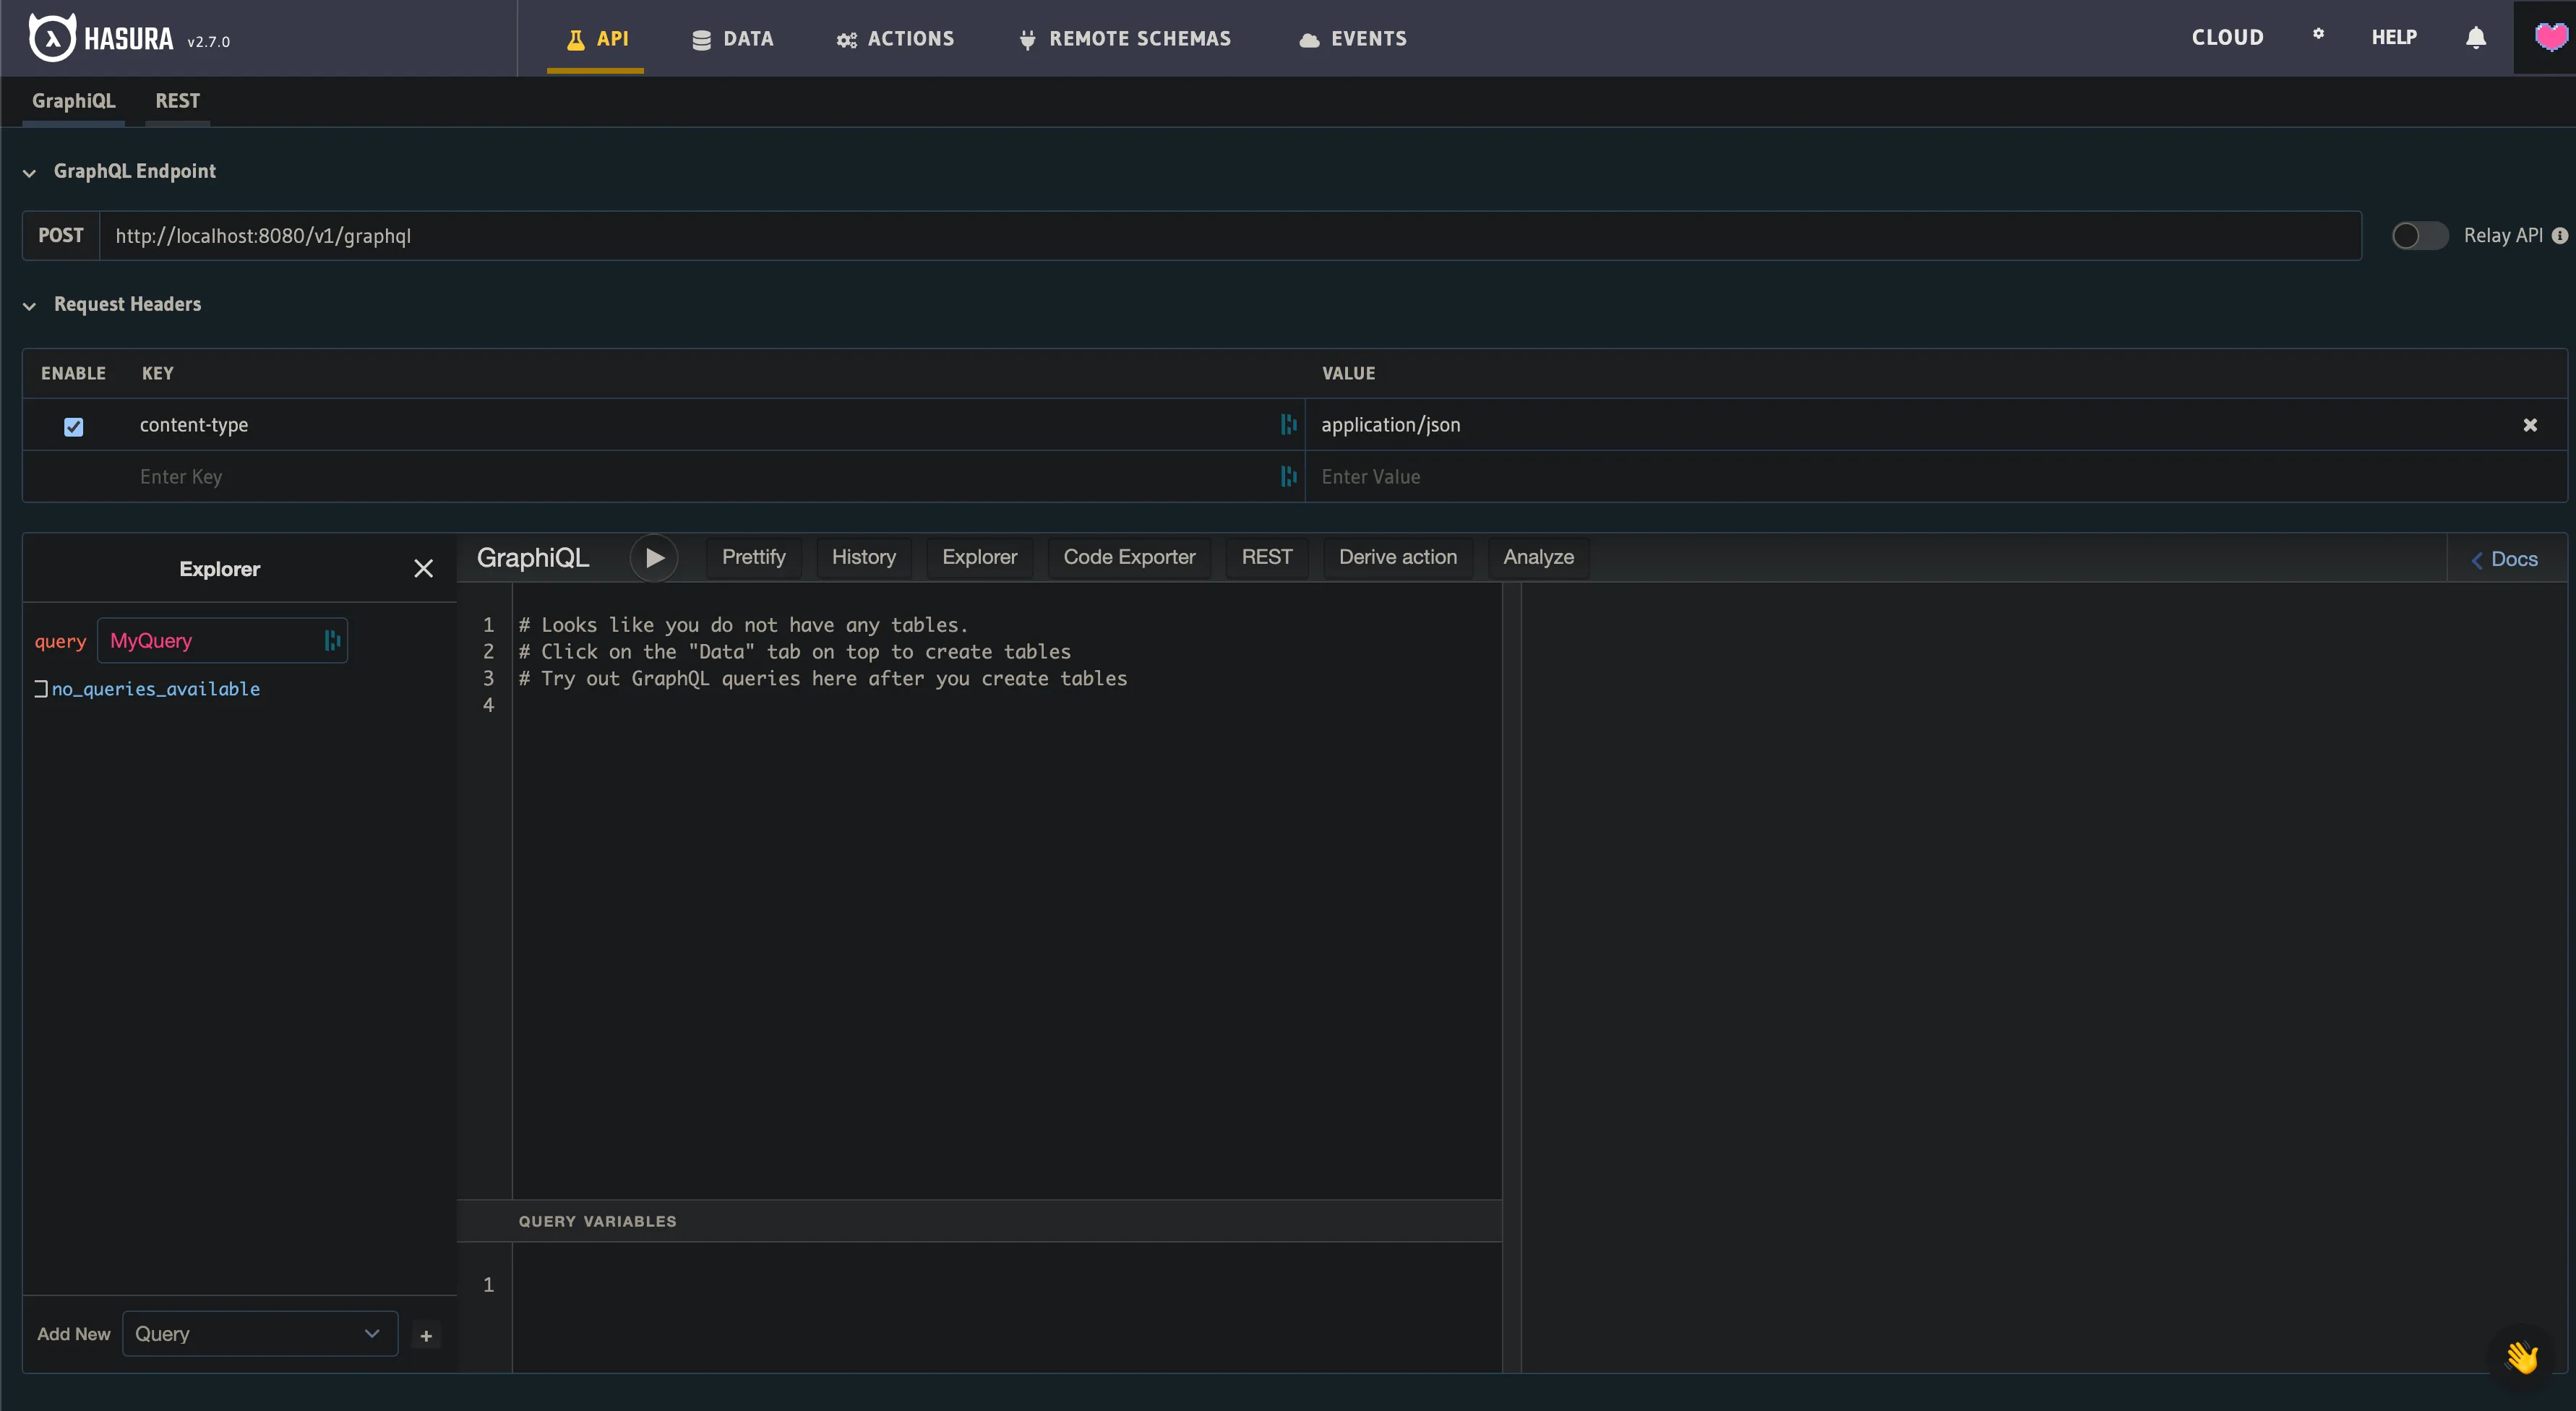Open the notifications bell

pyautogui.click(x=2475, y=37)
